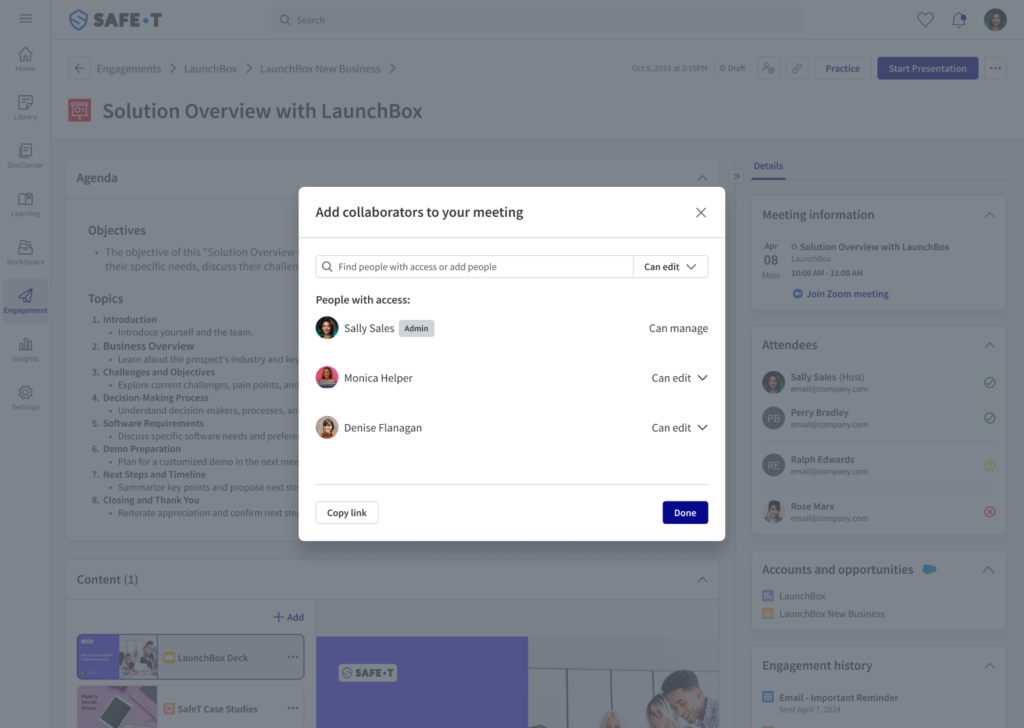
Task: Click the LaunchBox breadcrumb item
Action: [210, 69]
